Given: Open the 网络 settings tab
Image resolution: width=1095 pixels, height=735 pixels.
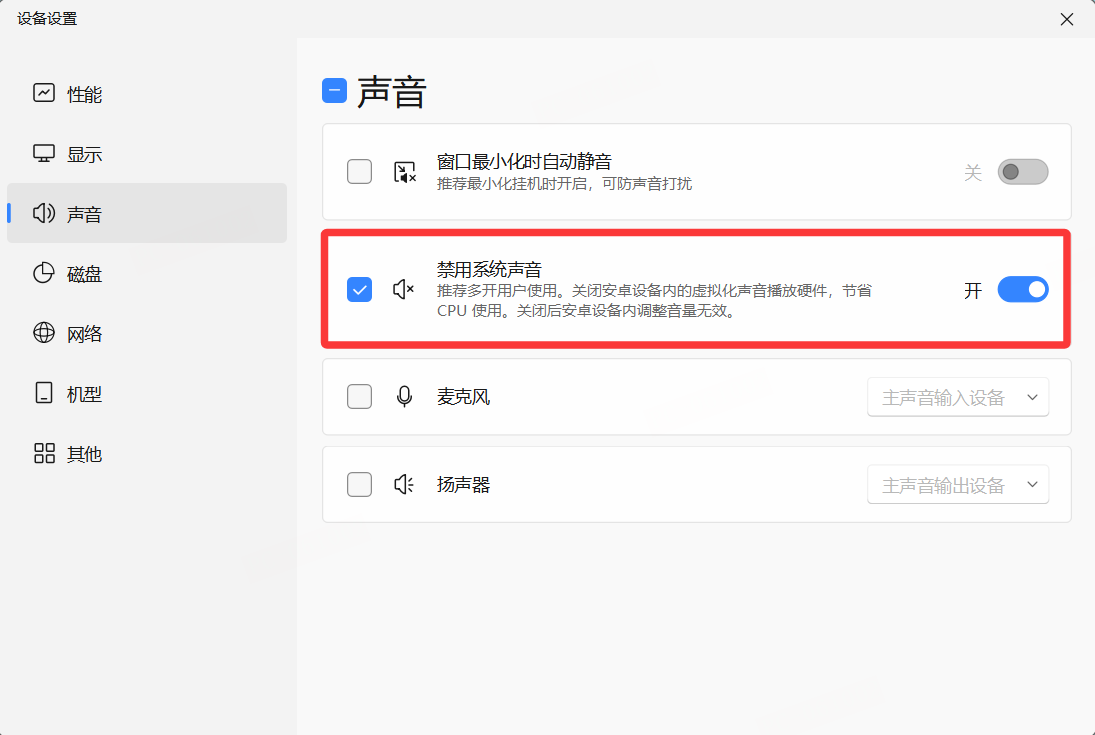Looking at the screenshot, I should click(85, 334).
